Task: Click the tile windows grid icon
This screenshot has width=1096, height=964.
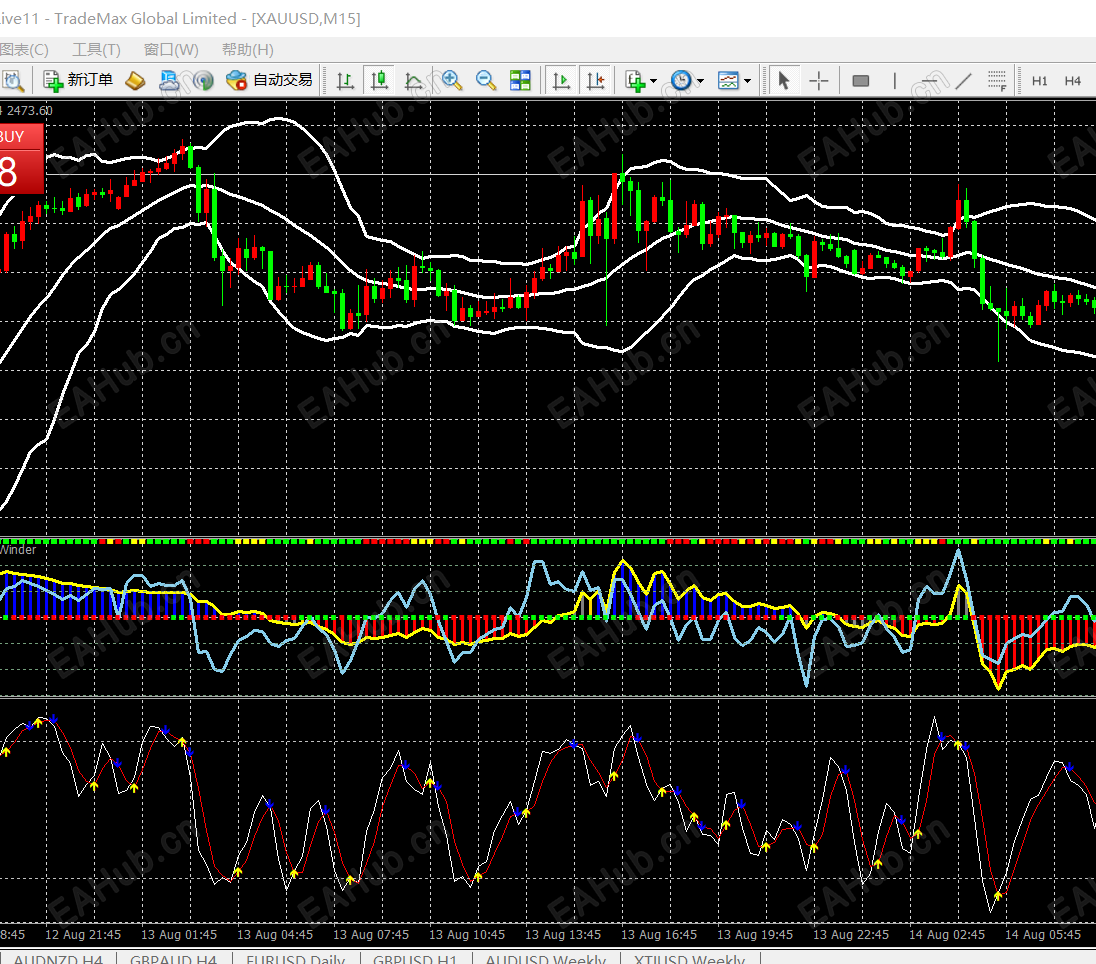Action: (x=520, y=81)
